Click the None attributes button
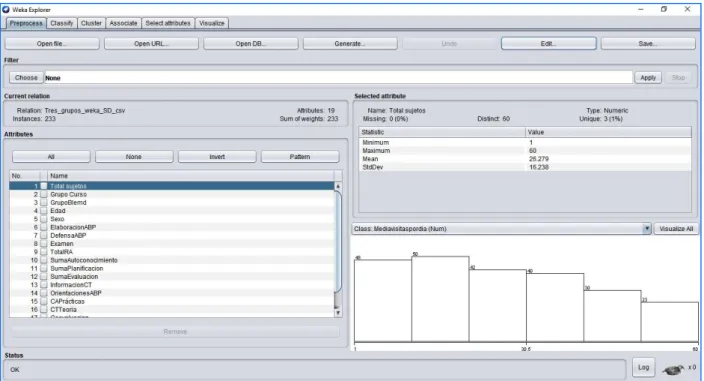 134,157
